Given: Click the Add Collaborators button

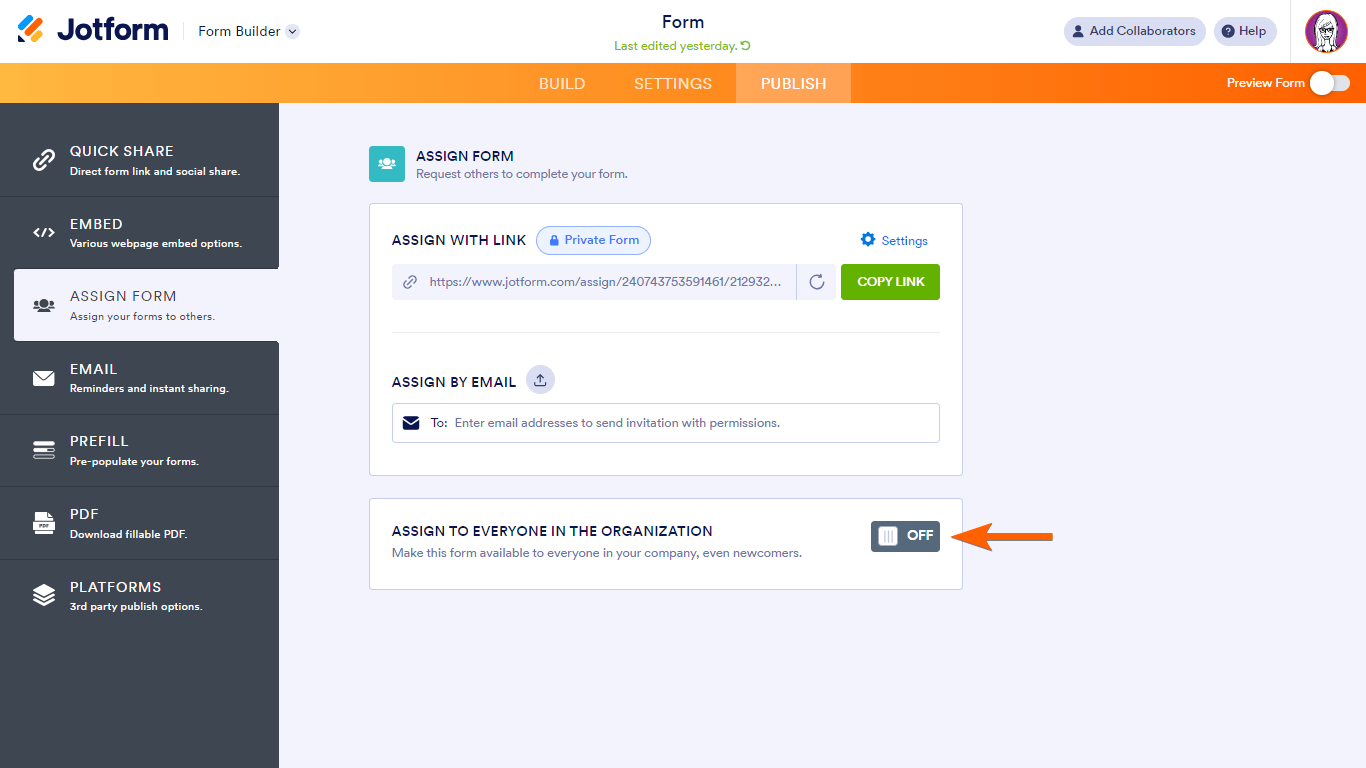Looking at the screenshot, I should (x=1134, y=31).
